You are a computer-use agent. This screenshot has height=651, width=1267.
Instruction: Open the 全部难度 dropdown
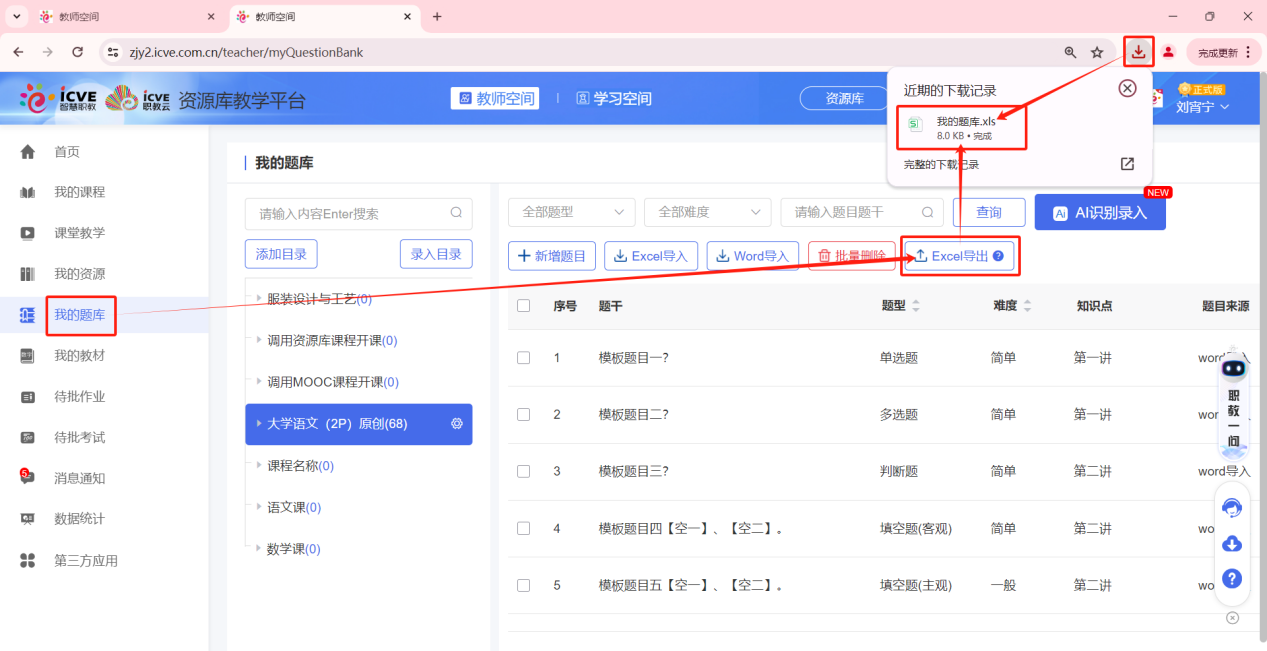point(707,212)
